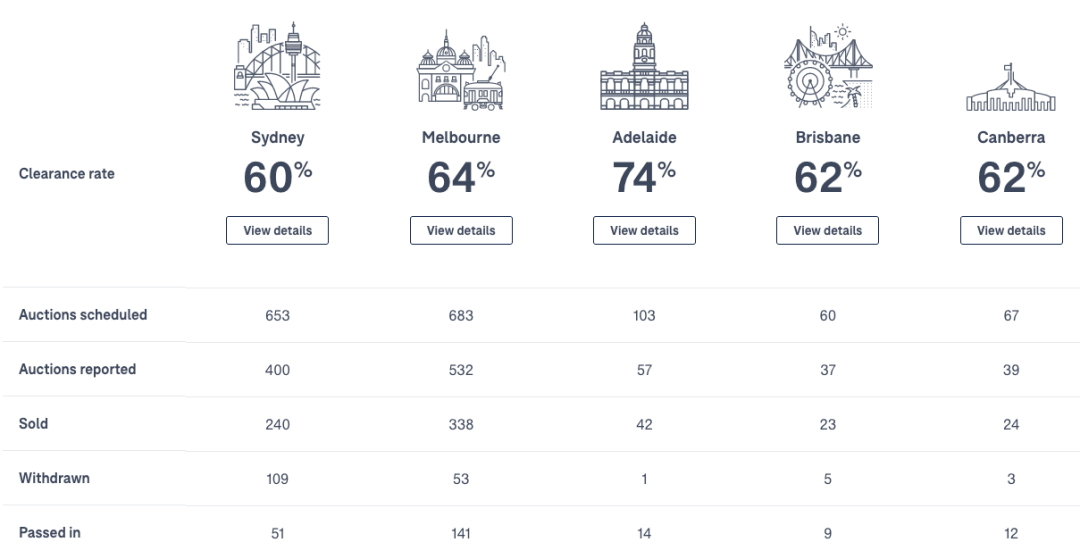This screenshot has height=559, width=1080.
Task: Click Melbourne's sold count of 338
Action: [x=461, y=424]
